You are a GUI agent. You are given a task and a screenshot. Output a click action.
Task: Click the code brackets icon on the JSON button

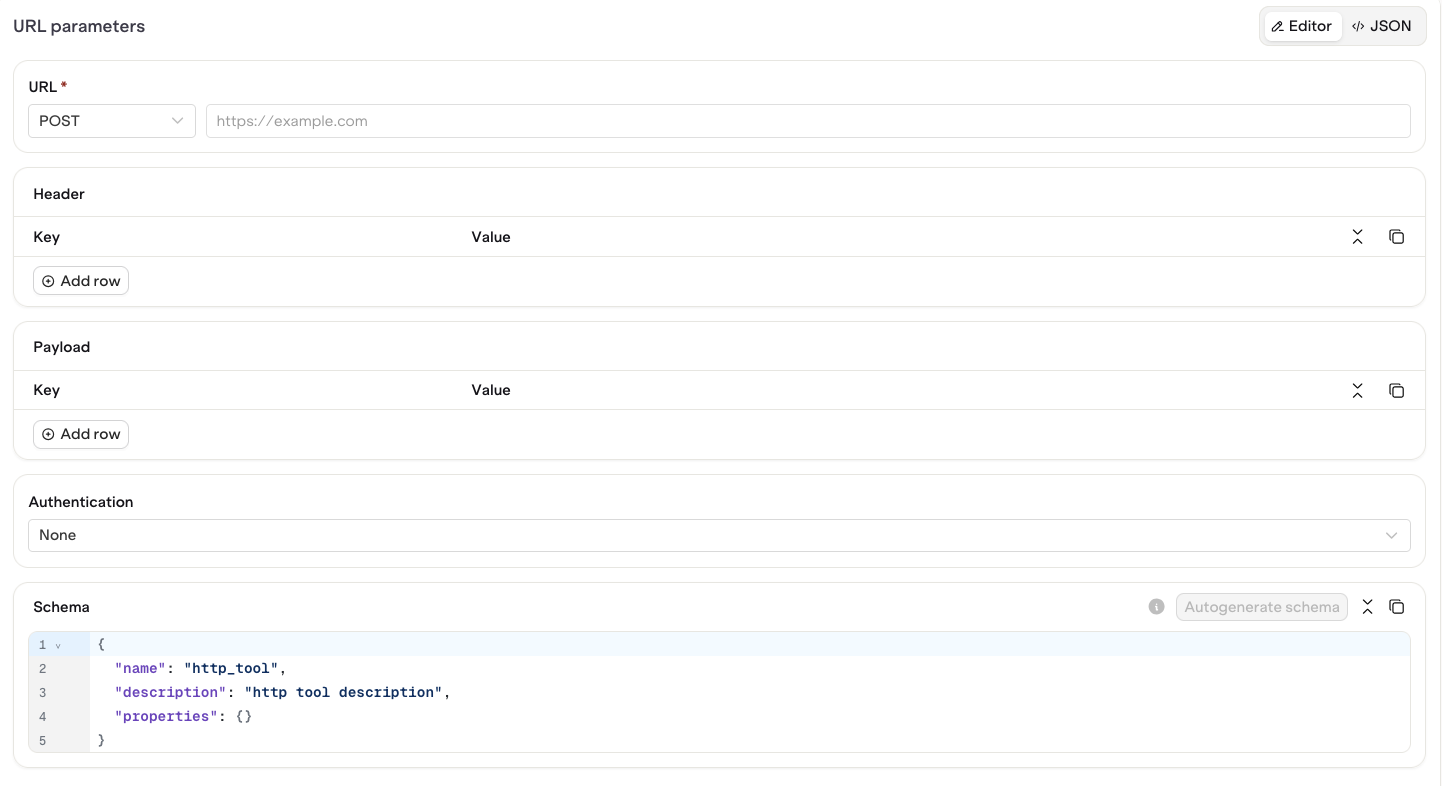coord(1359,25)
